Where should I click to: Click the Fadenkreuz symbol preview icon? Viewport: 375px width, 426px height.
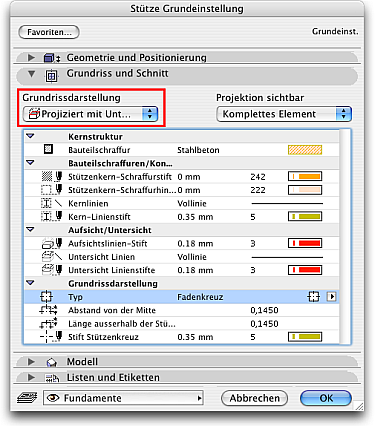point(313,296)
